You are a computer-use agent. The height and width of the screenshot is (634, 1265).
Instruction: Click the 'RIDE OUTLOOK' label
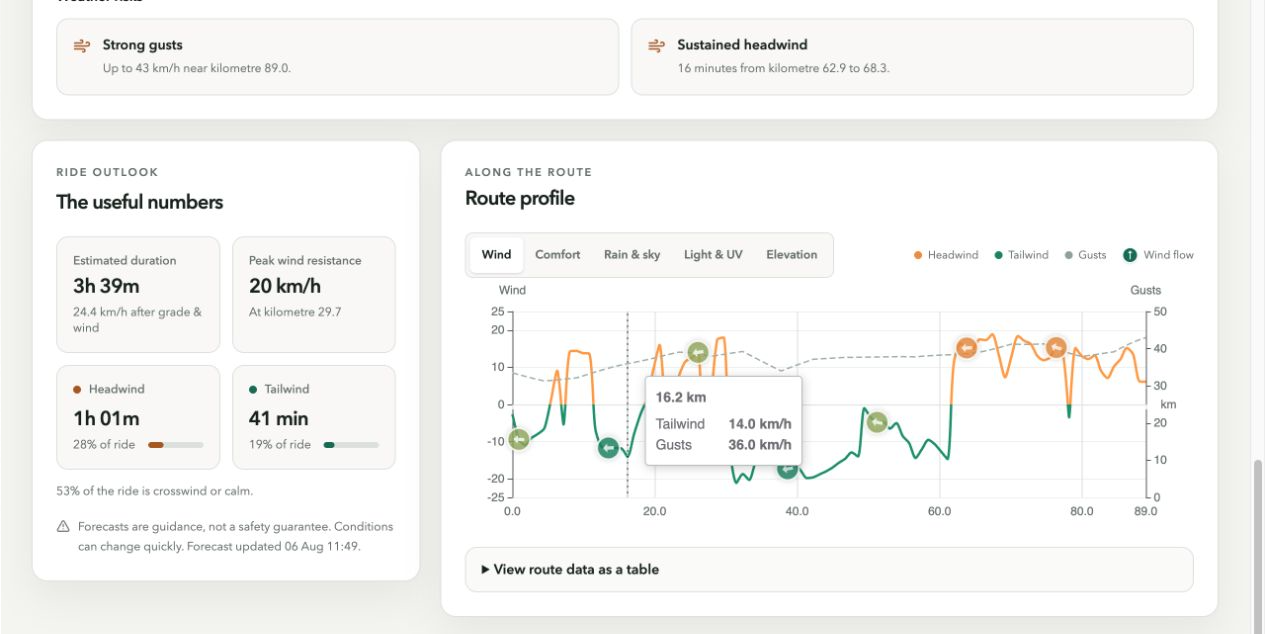click(107, 173)
